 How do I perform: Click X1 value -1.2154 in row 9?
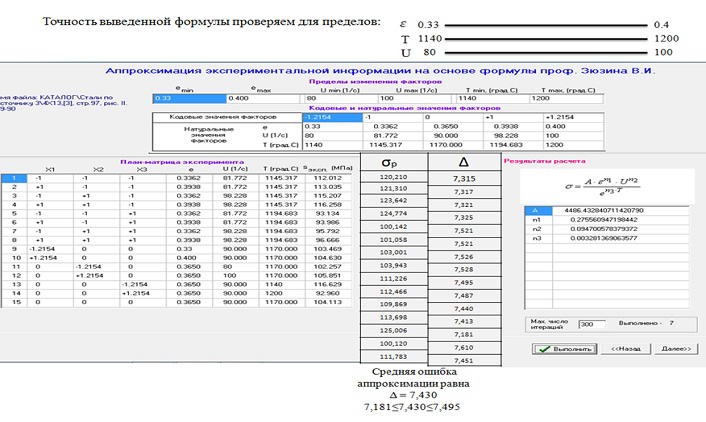click(50, 249)
